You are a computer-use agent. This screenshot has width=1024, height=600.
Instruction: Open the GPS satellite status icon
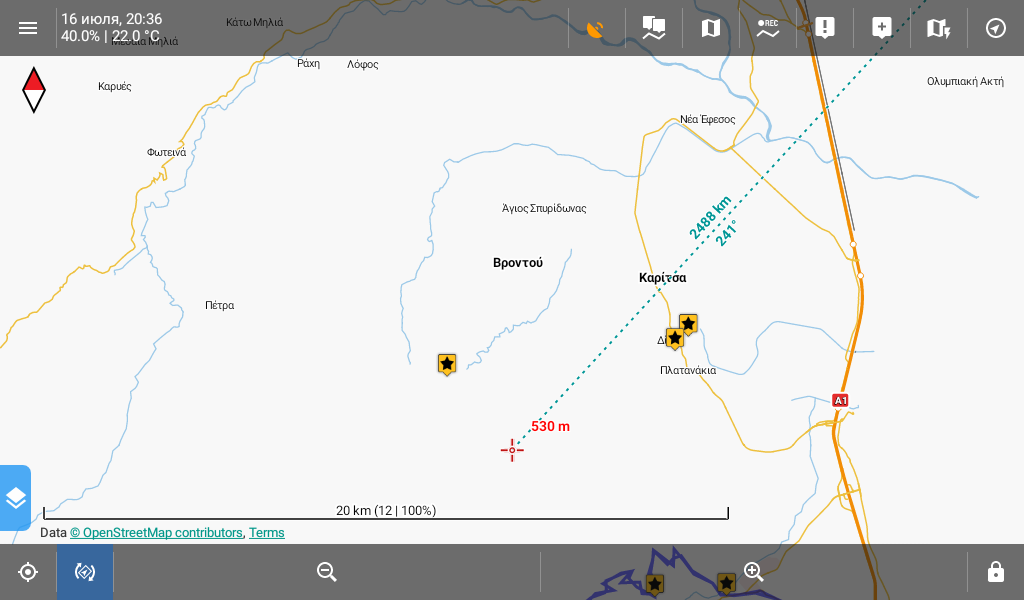[596, 28]
